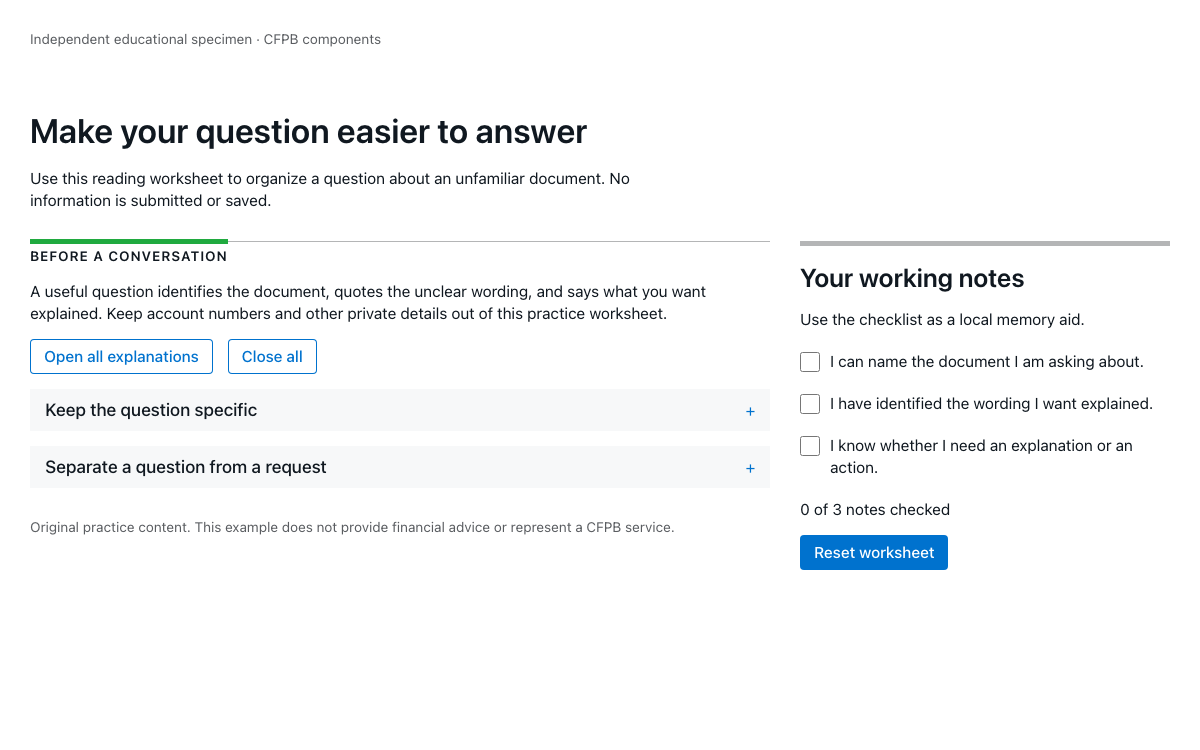Click the plus icon beside Keep the question specific
This screenshot has height=750, width=1200.
coord(750,411)
